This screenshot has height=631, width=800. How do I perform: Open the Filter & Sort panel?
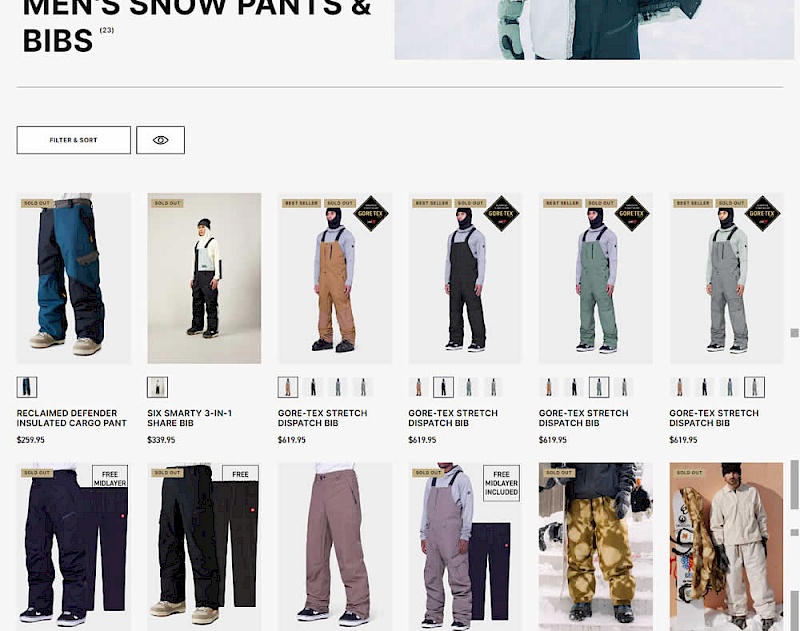73,140
